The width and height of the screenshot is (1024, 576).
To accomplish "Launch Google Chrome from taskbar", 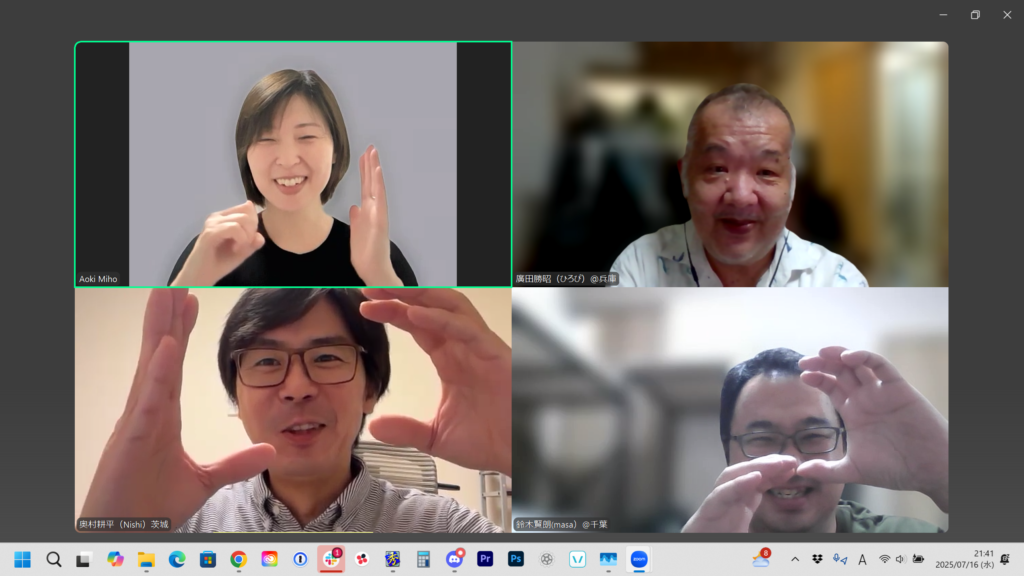I will point(238,559).
